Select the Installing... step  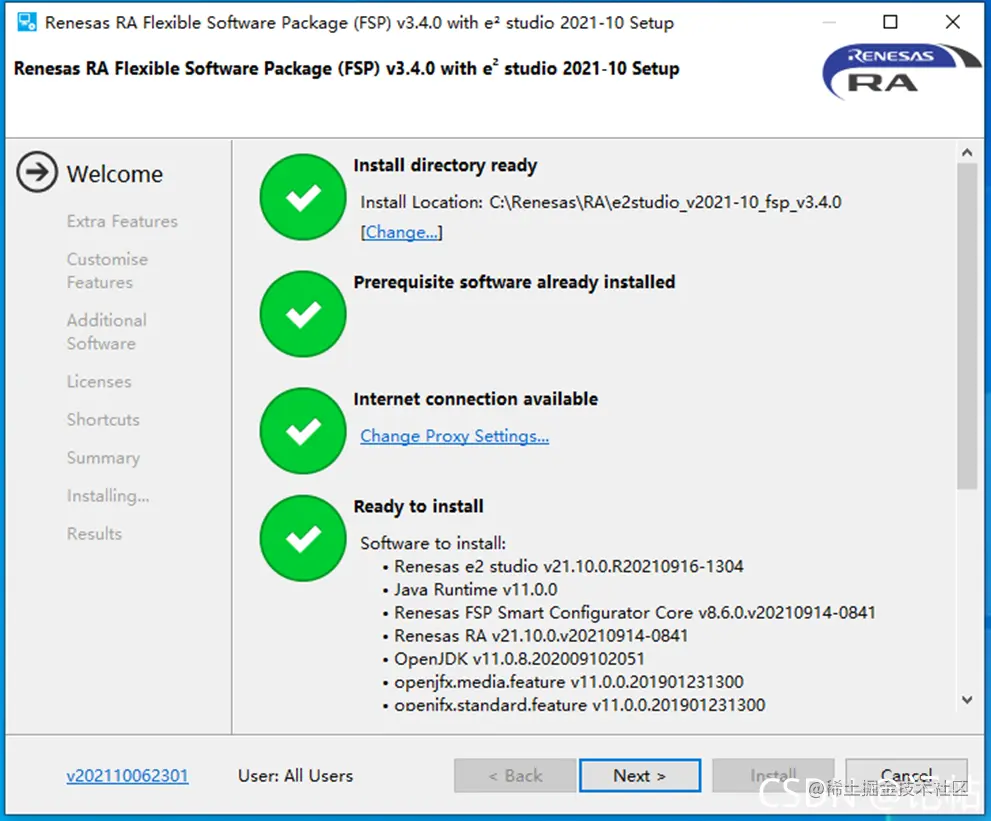[108, 496]
